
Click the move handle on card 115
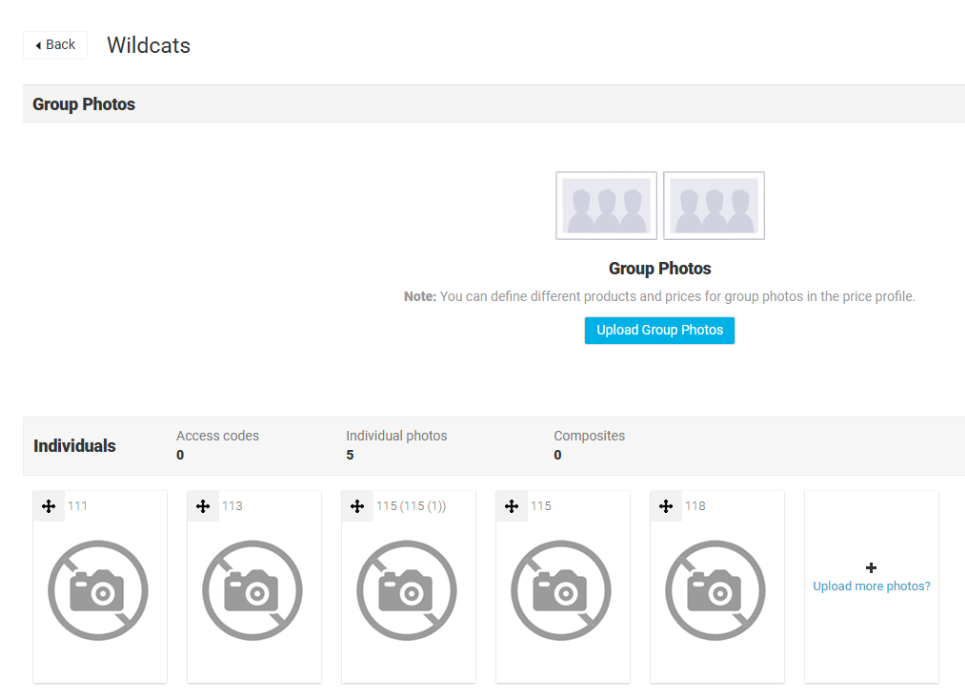(x=512, y=506)
